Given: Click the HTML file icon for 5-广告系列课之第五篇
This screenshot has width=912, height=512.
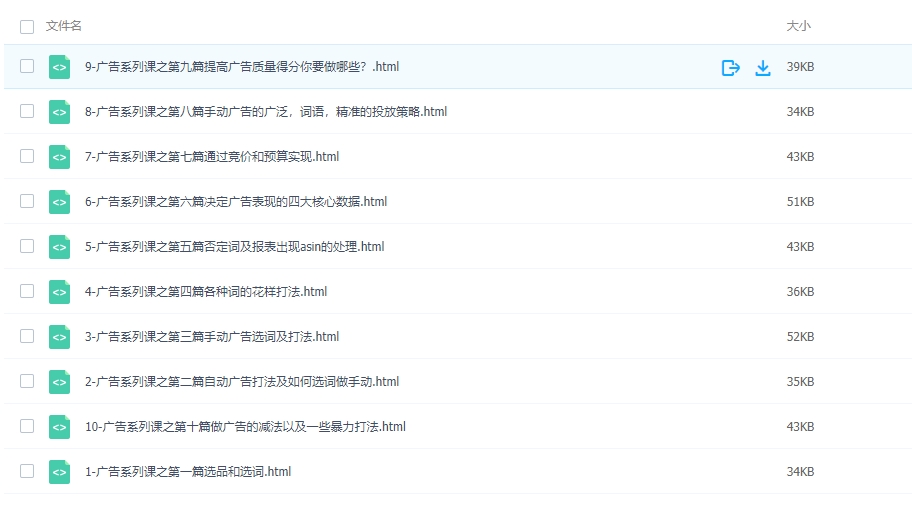Looking at the screenshot, I should 60,247.
